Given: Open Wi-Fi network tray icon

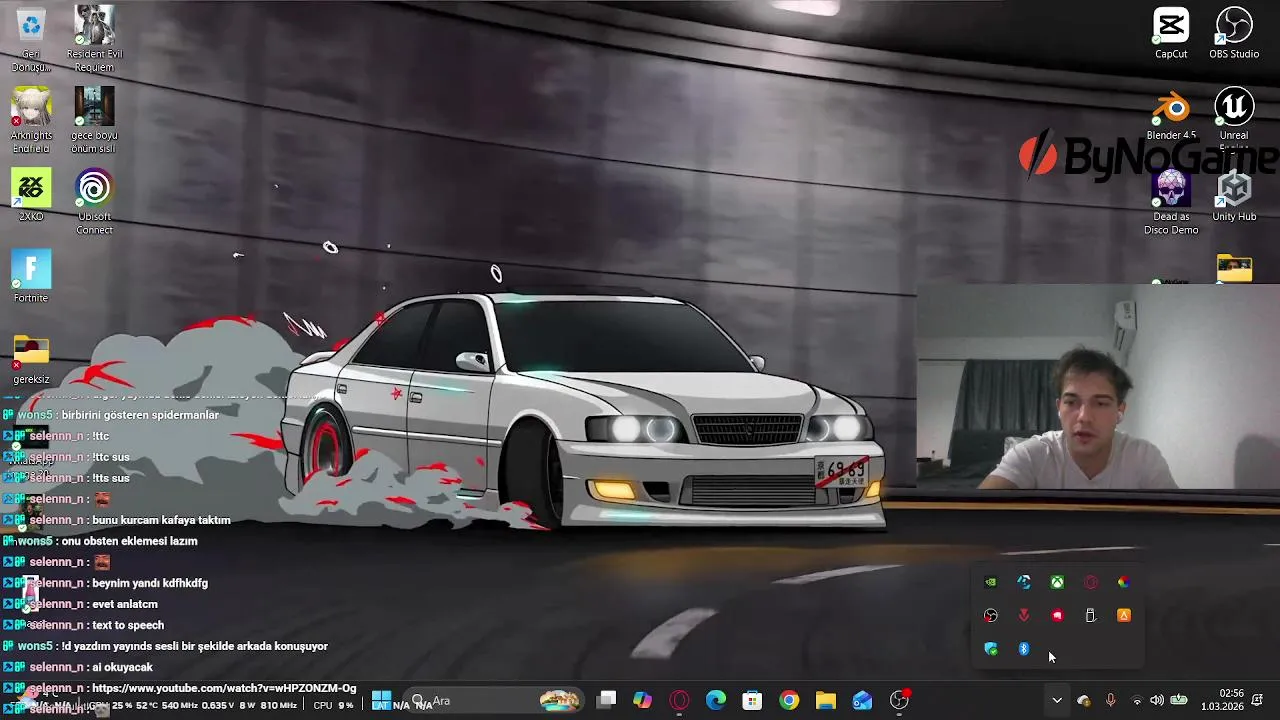Looking at the screenshot, I should [1136, 700].
